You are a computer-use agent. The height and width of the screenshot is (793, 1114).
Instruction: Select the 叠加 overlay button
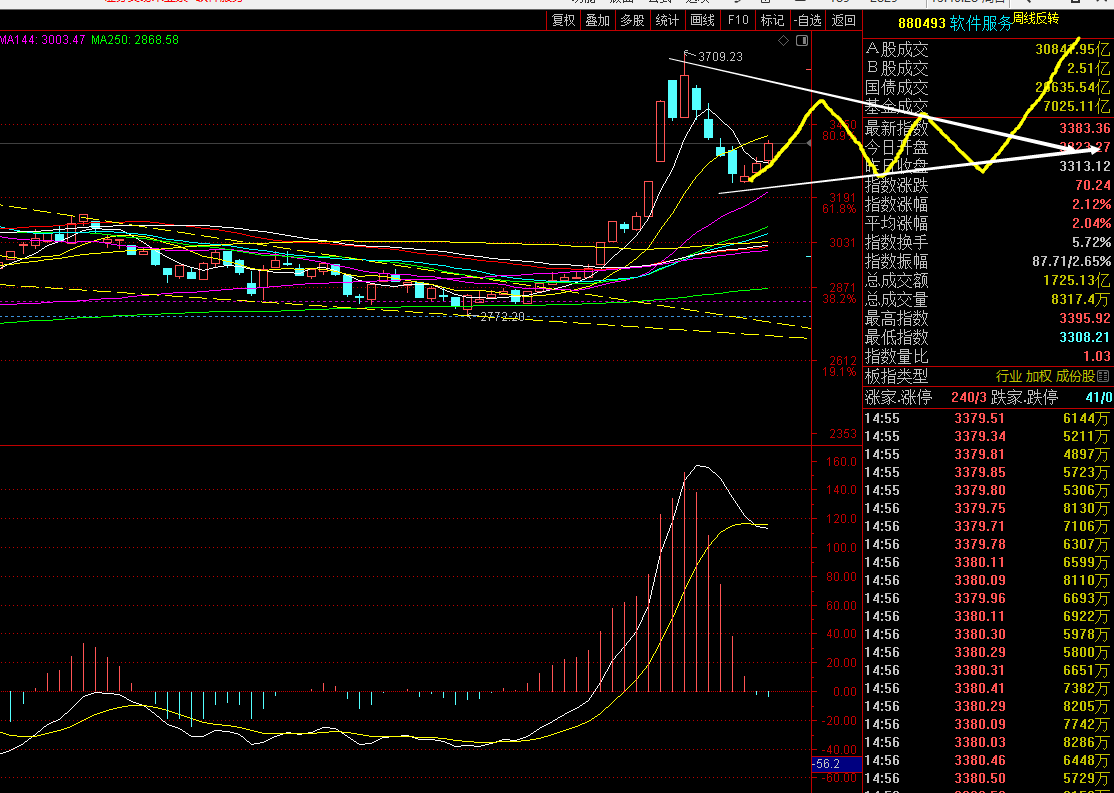[x=597, y=21]
